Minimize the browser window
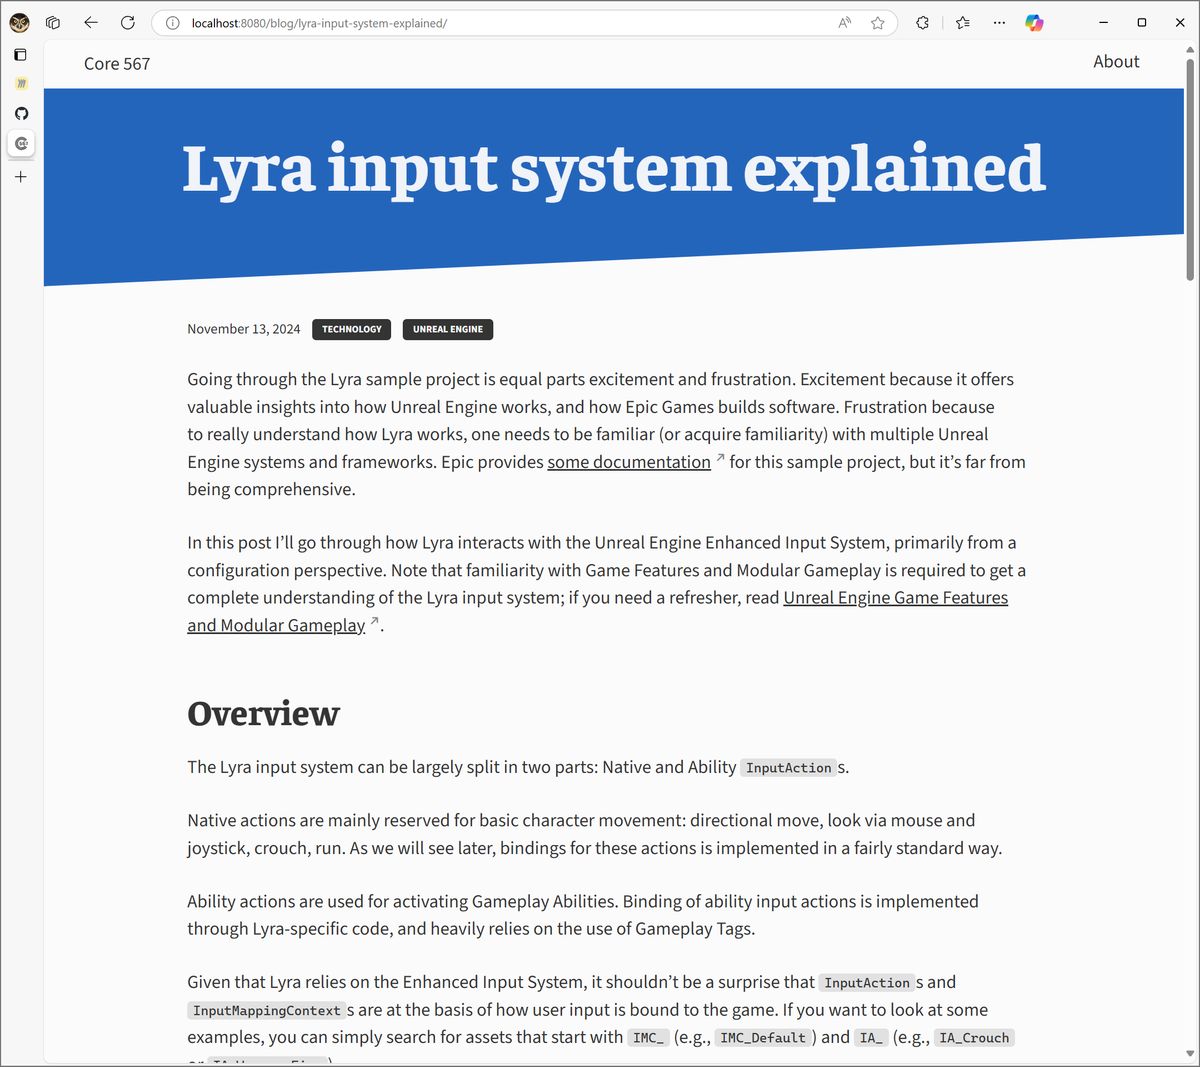Viewport: 1200px width, 1067px height. point(1104,22)
